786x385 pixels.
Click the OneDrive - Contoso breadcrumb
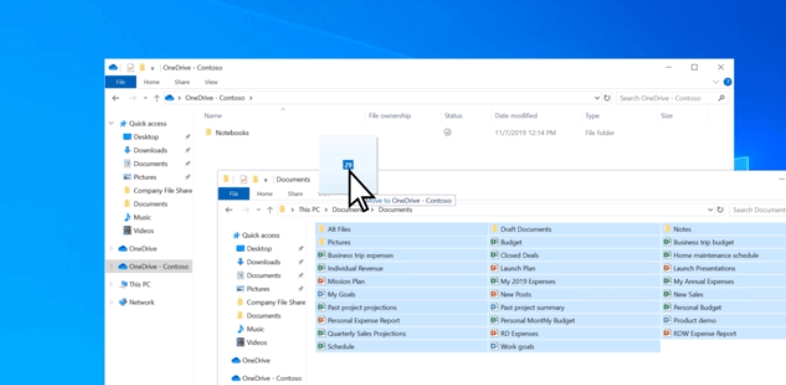tap(215, 98)
